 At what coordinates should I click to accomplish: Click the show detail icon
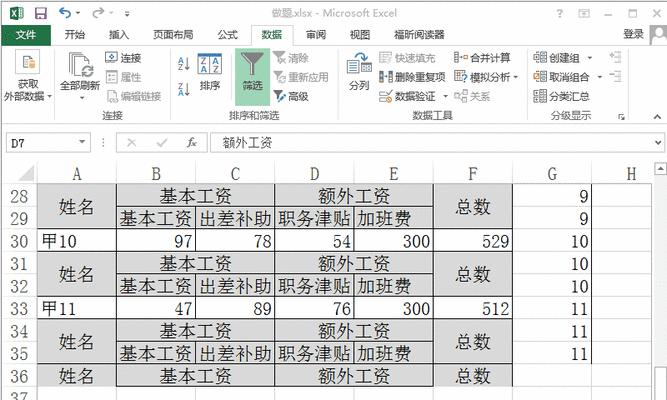(x=615, y=57)
